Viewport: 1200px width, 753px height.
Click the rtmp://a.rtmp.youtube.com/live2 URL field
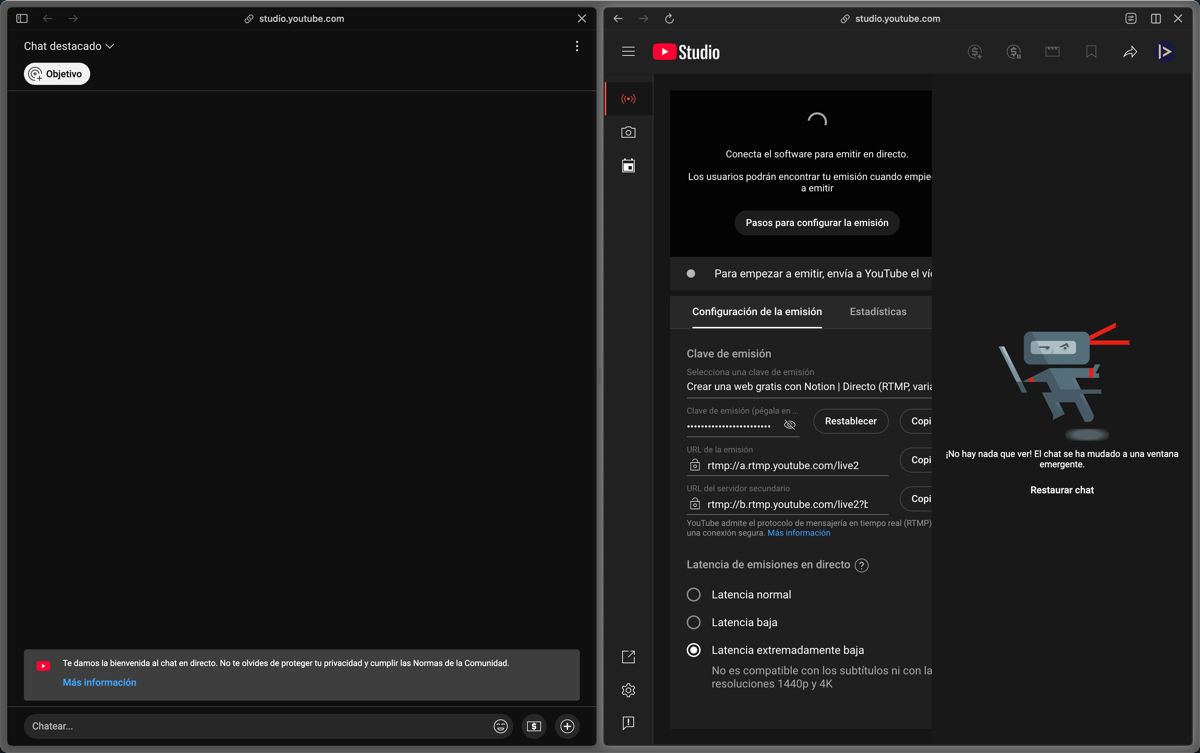click(x=787, y=465)
